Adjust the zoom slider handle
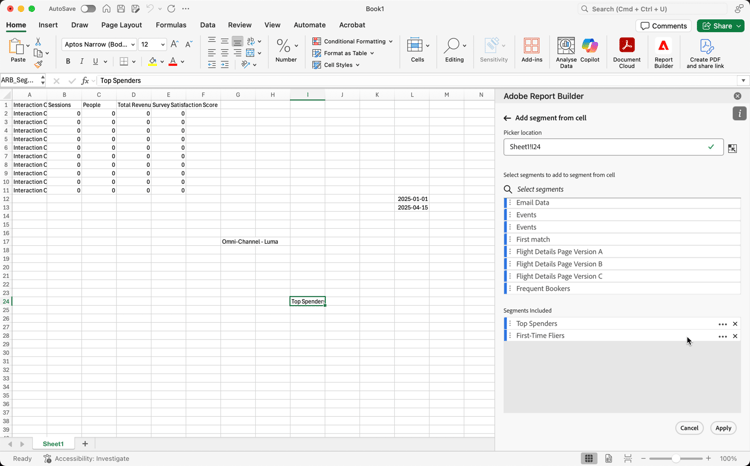This screenshot has width=750, height=466. coord(675,458)
